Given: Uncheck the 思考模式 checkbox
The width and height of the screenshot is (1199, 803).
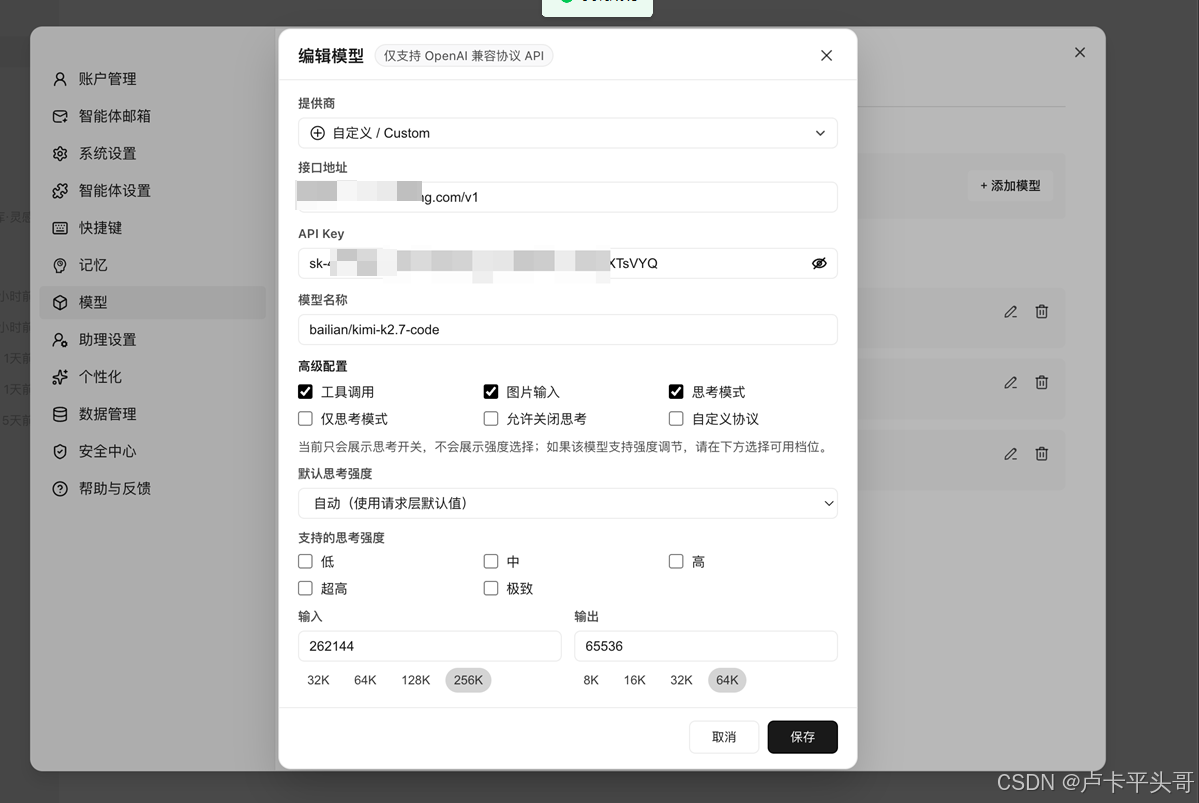Looking at the screenshot, I should 676,392.
